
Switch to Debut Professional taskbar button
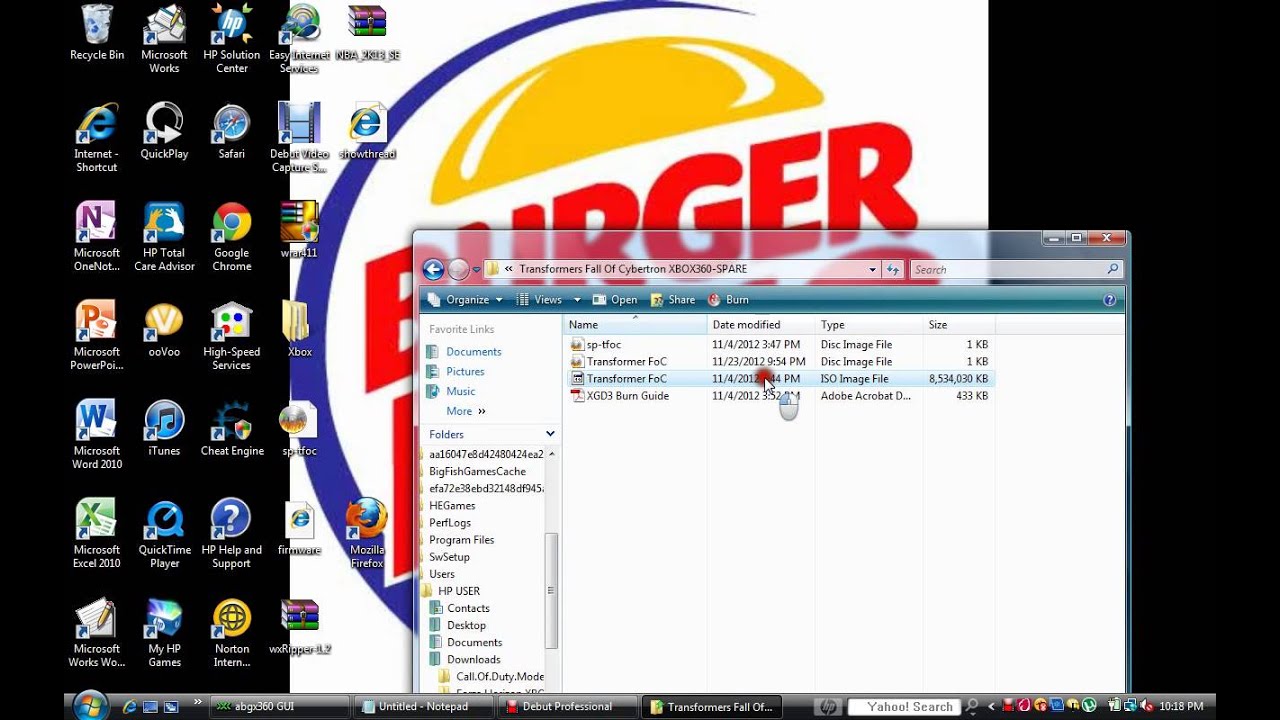(568, 707)
